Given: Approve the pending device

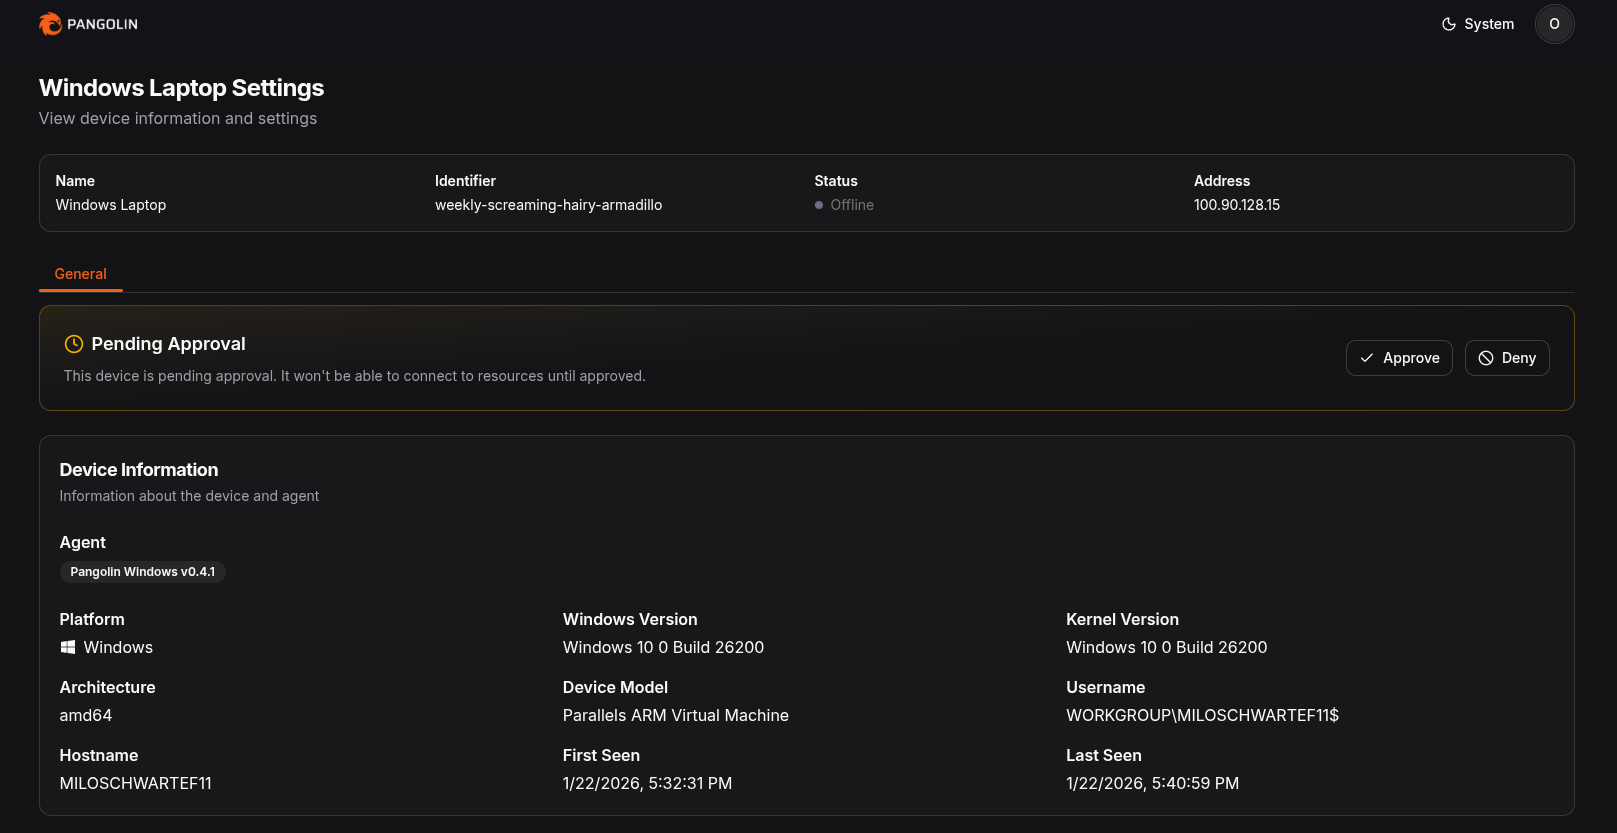Looking at the screenshot, I should tap(1398, 358).
